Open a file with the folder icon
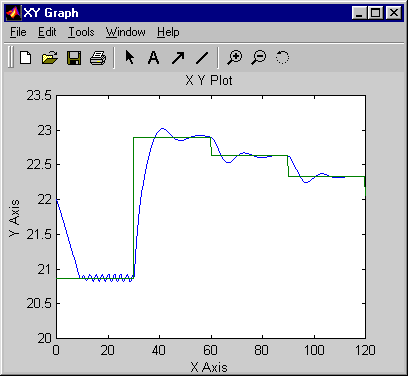This screenshot has height=376, width=408. coord(50,58)
